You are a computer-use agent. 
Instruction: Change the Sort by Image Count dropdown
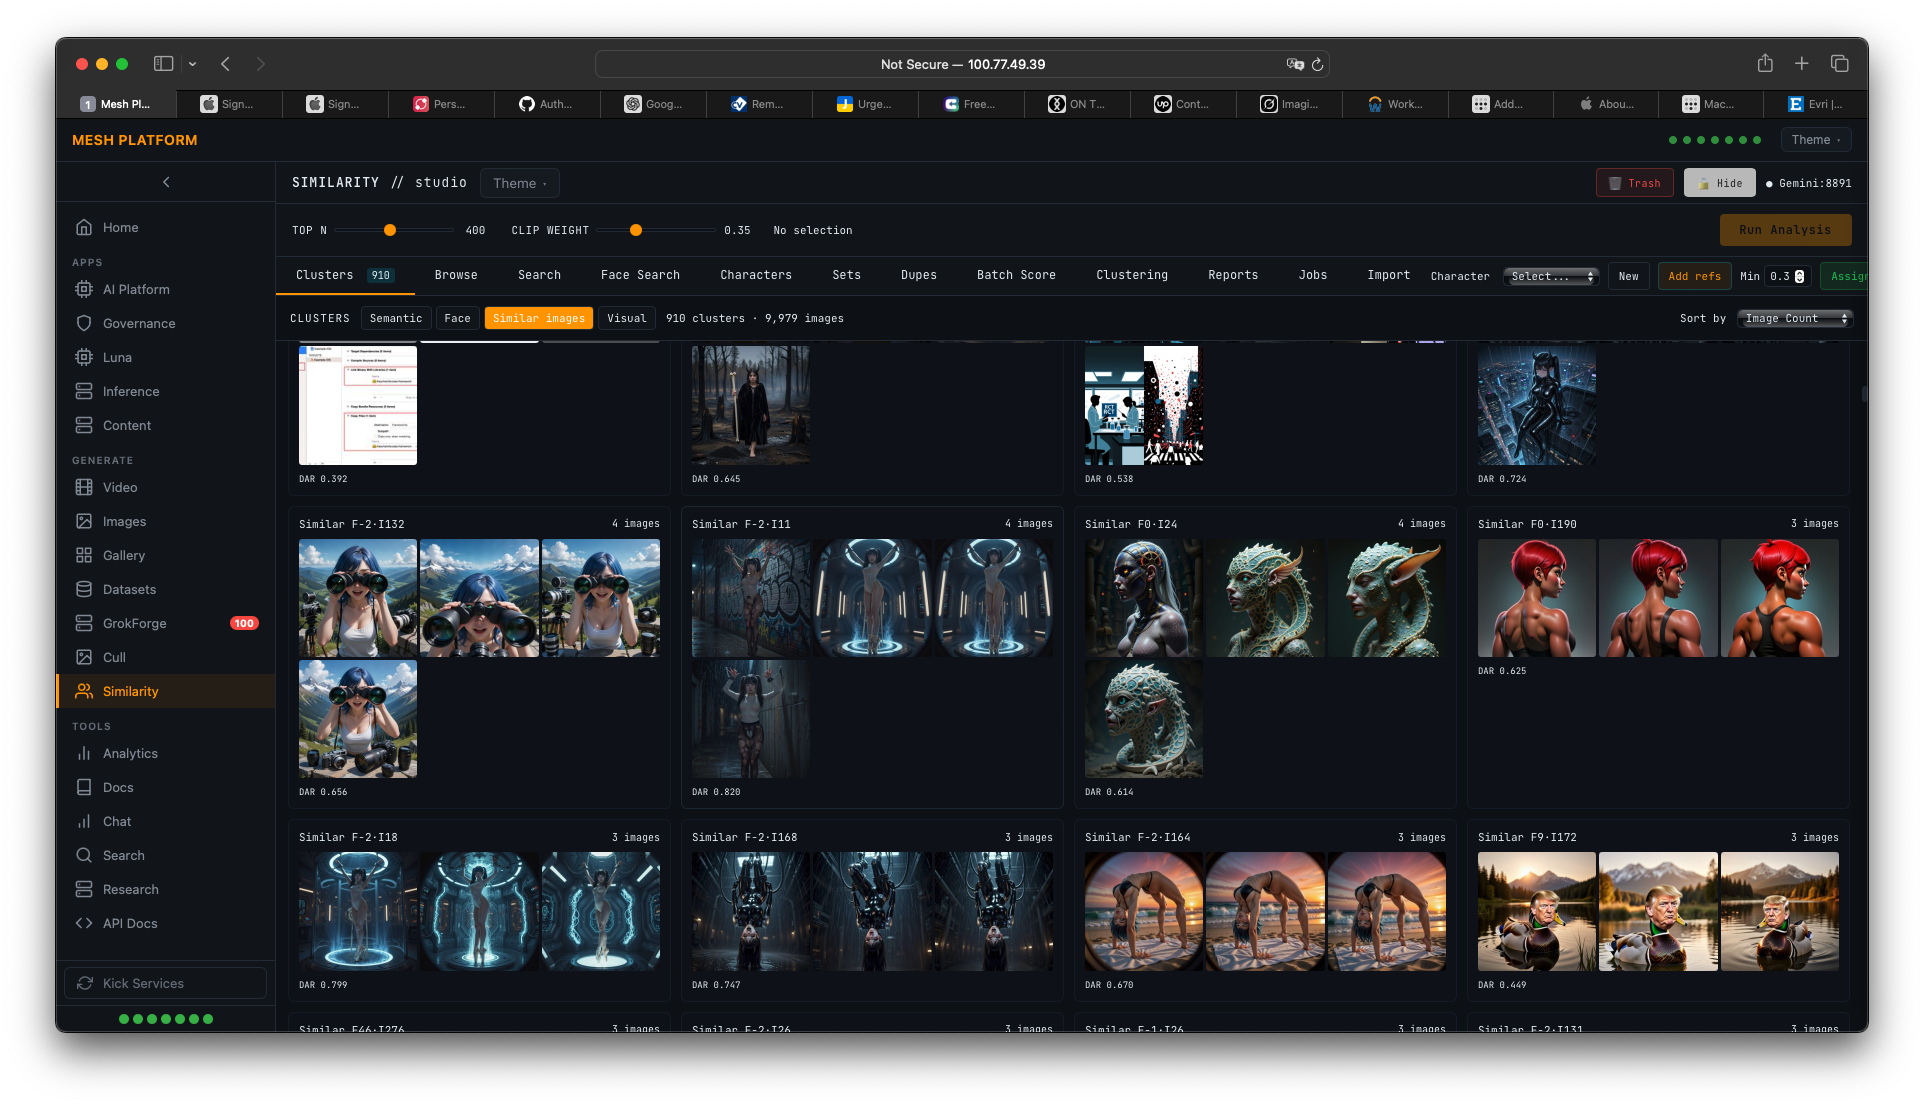(x=1793, y=317)
